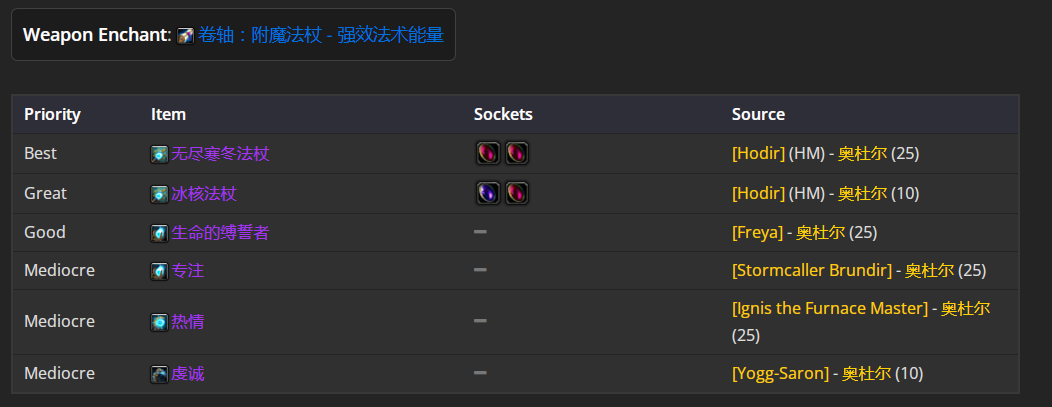Click the 专注 item icon
This screenshot has height=407, width=1052.
coord(159,271)
